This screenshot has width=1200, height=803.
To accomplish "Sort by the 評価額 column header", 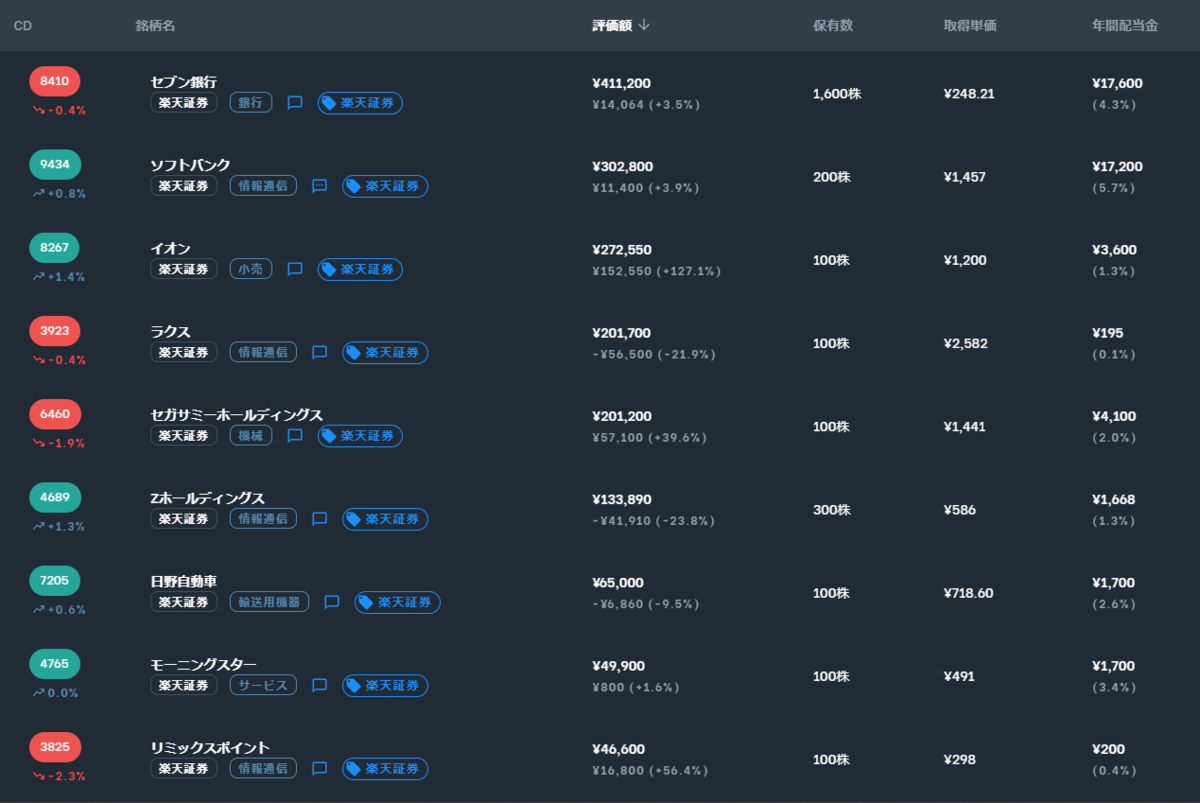I will 612,25.
